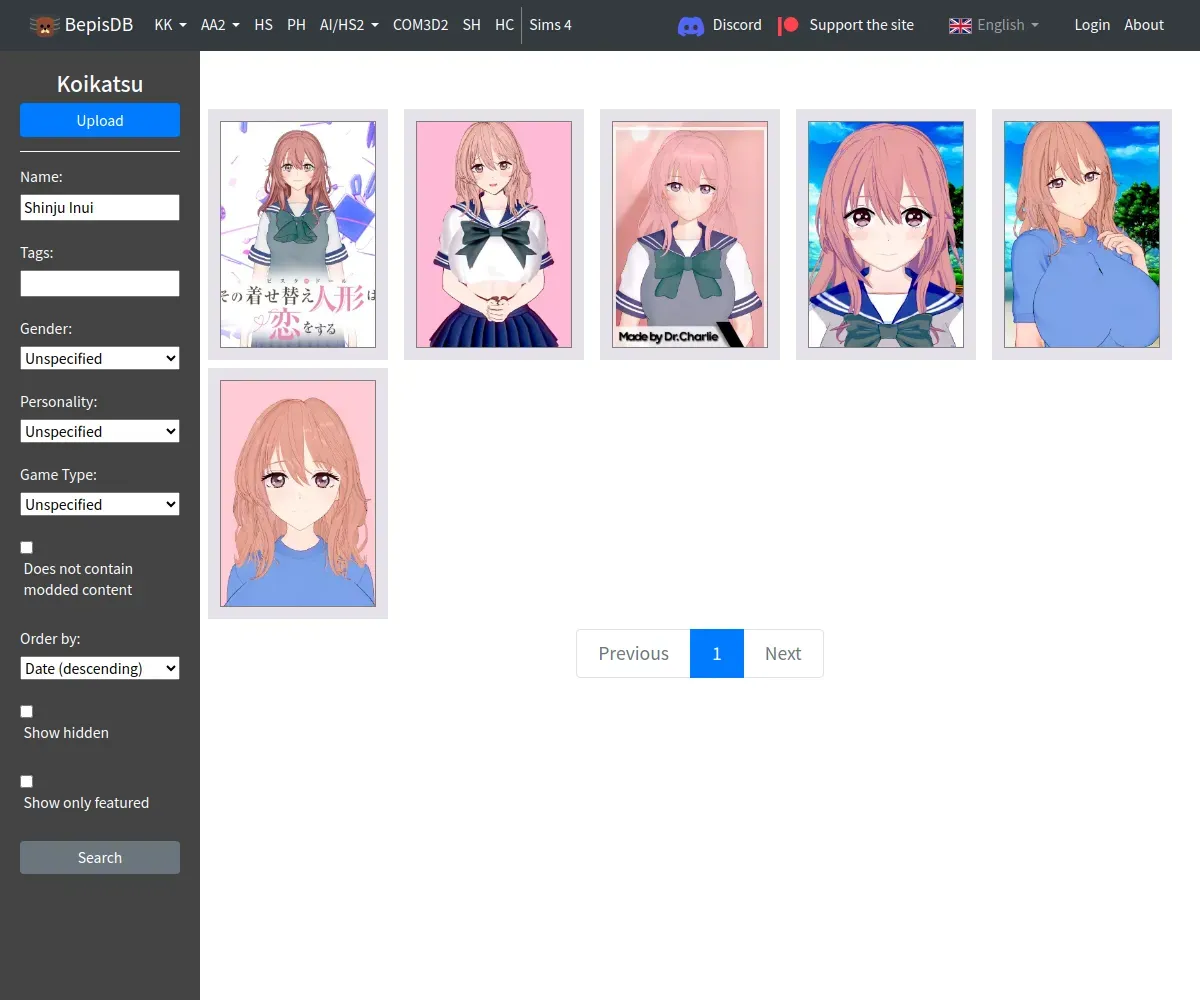Expand the KK navigation dropdown

pyautogui.click(x=170, y=25)
